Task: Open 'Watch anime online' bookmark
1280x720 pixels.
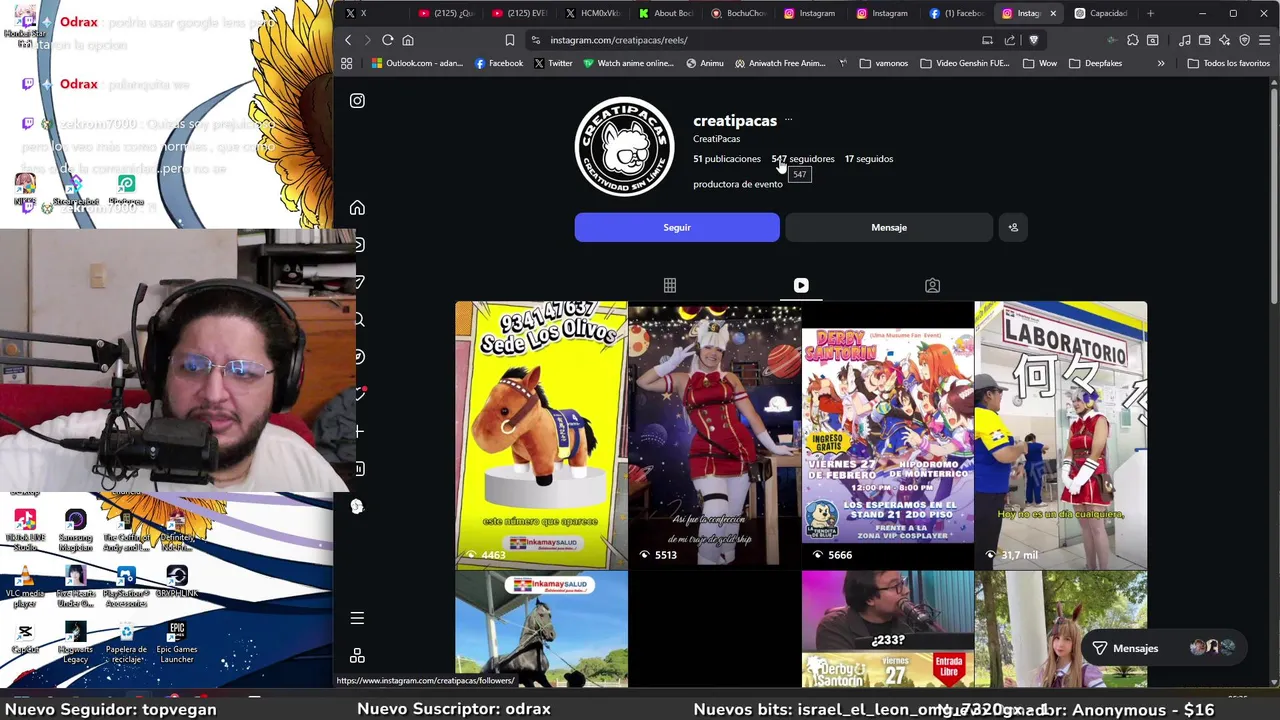Action: point(628,63)
